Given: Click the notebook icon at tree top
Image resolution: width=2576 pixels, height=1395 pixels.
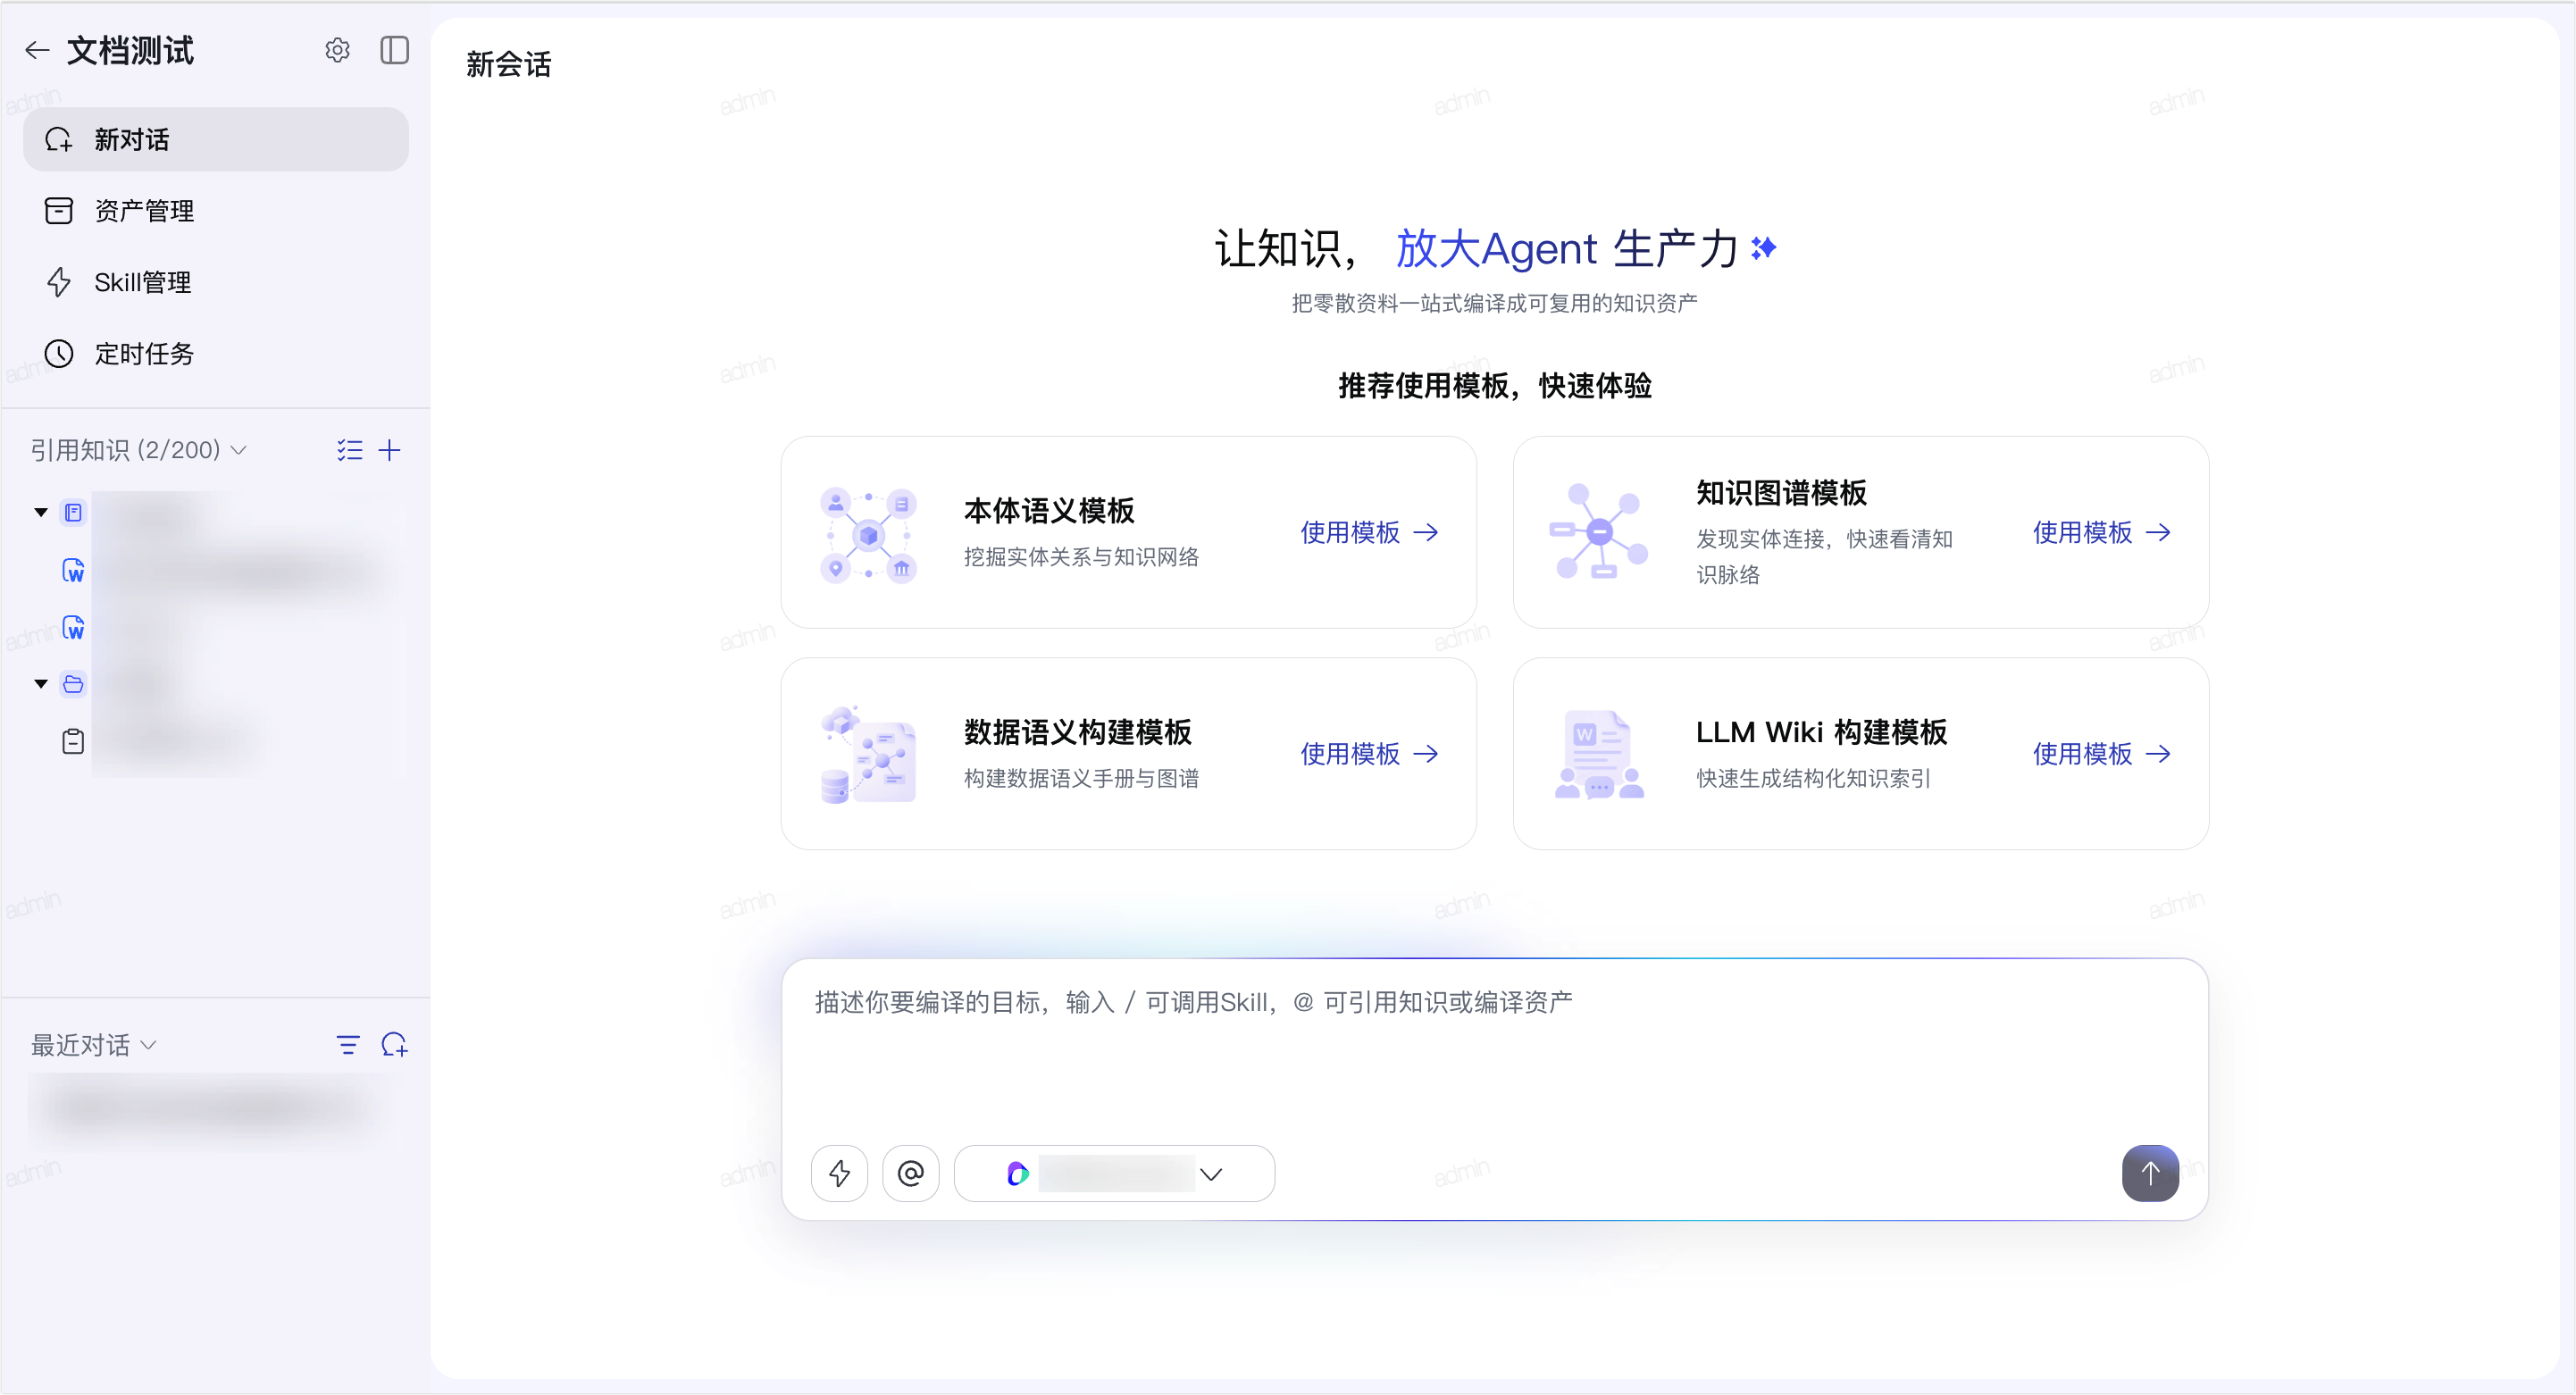Looking at the screenshot, I should 73,512.
